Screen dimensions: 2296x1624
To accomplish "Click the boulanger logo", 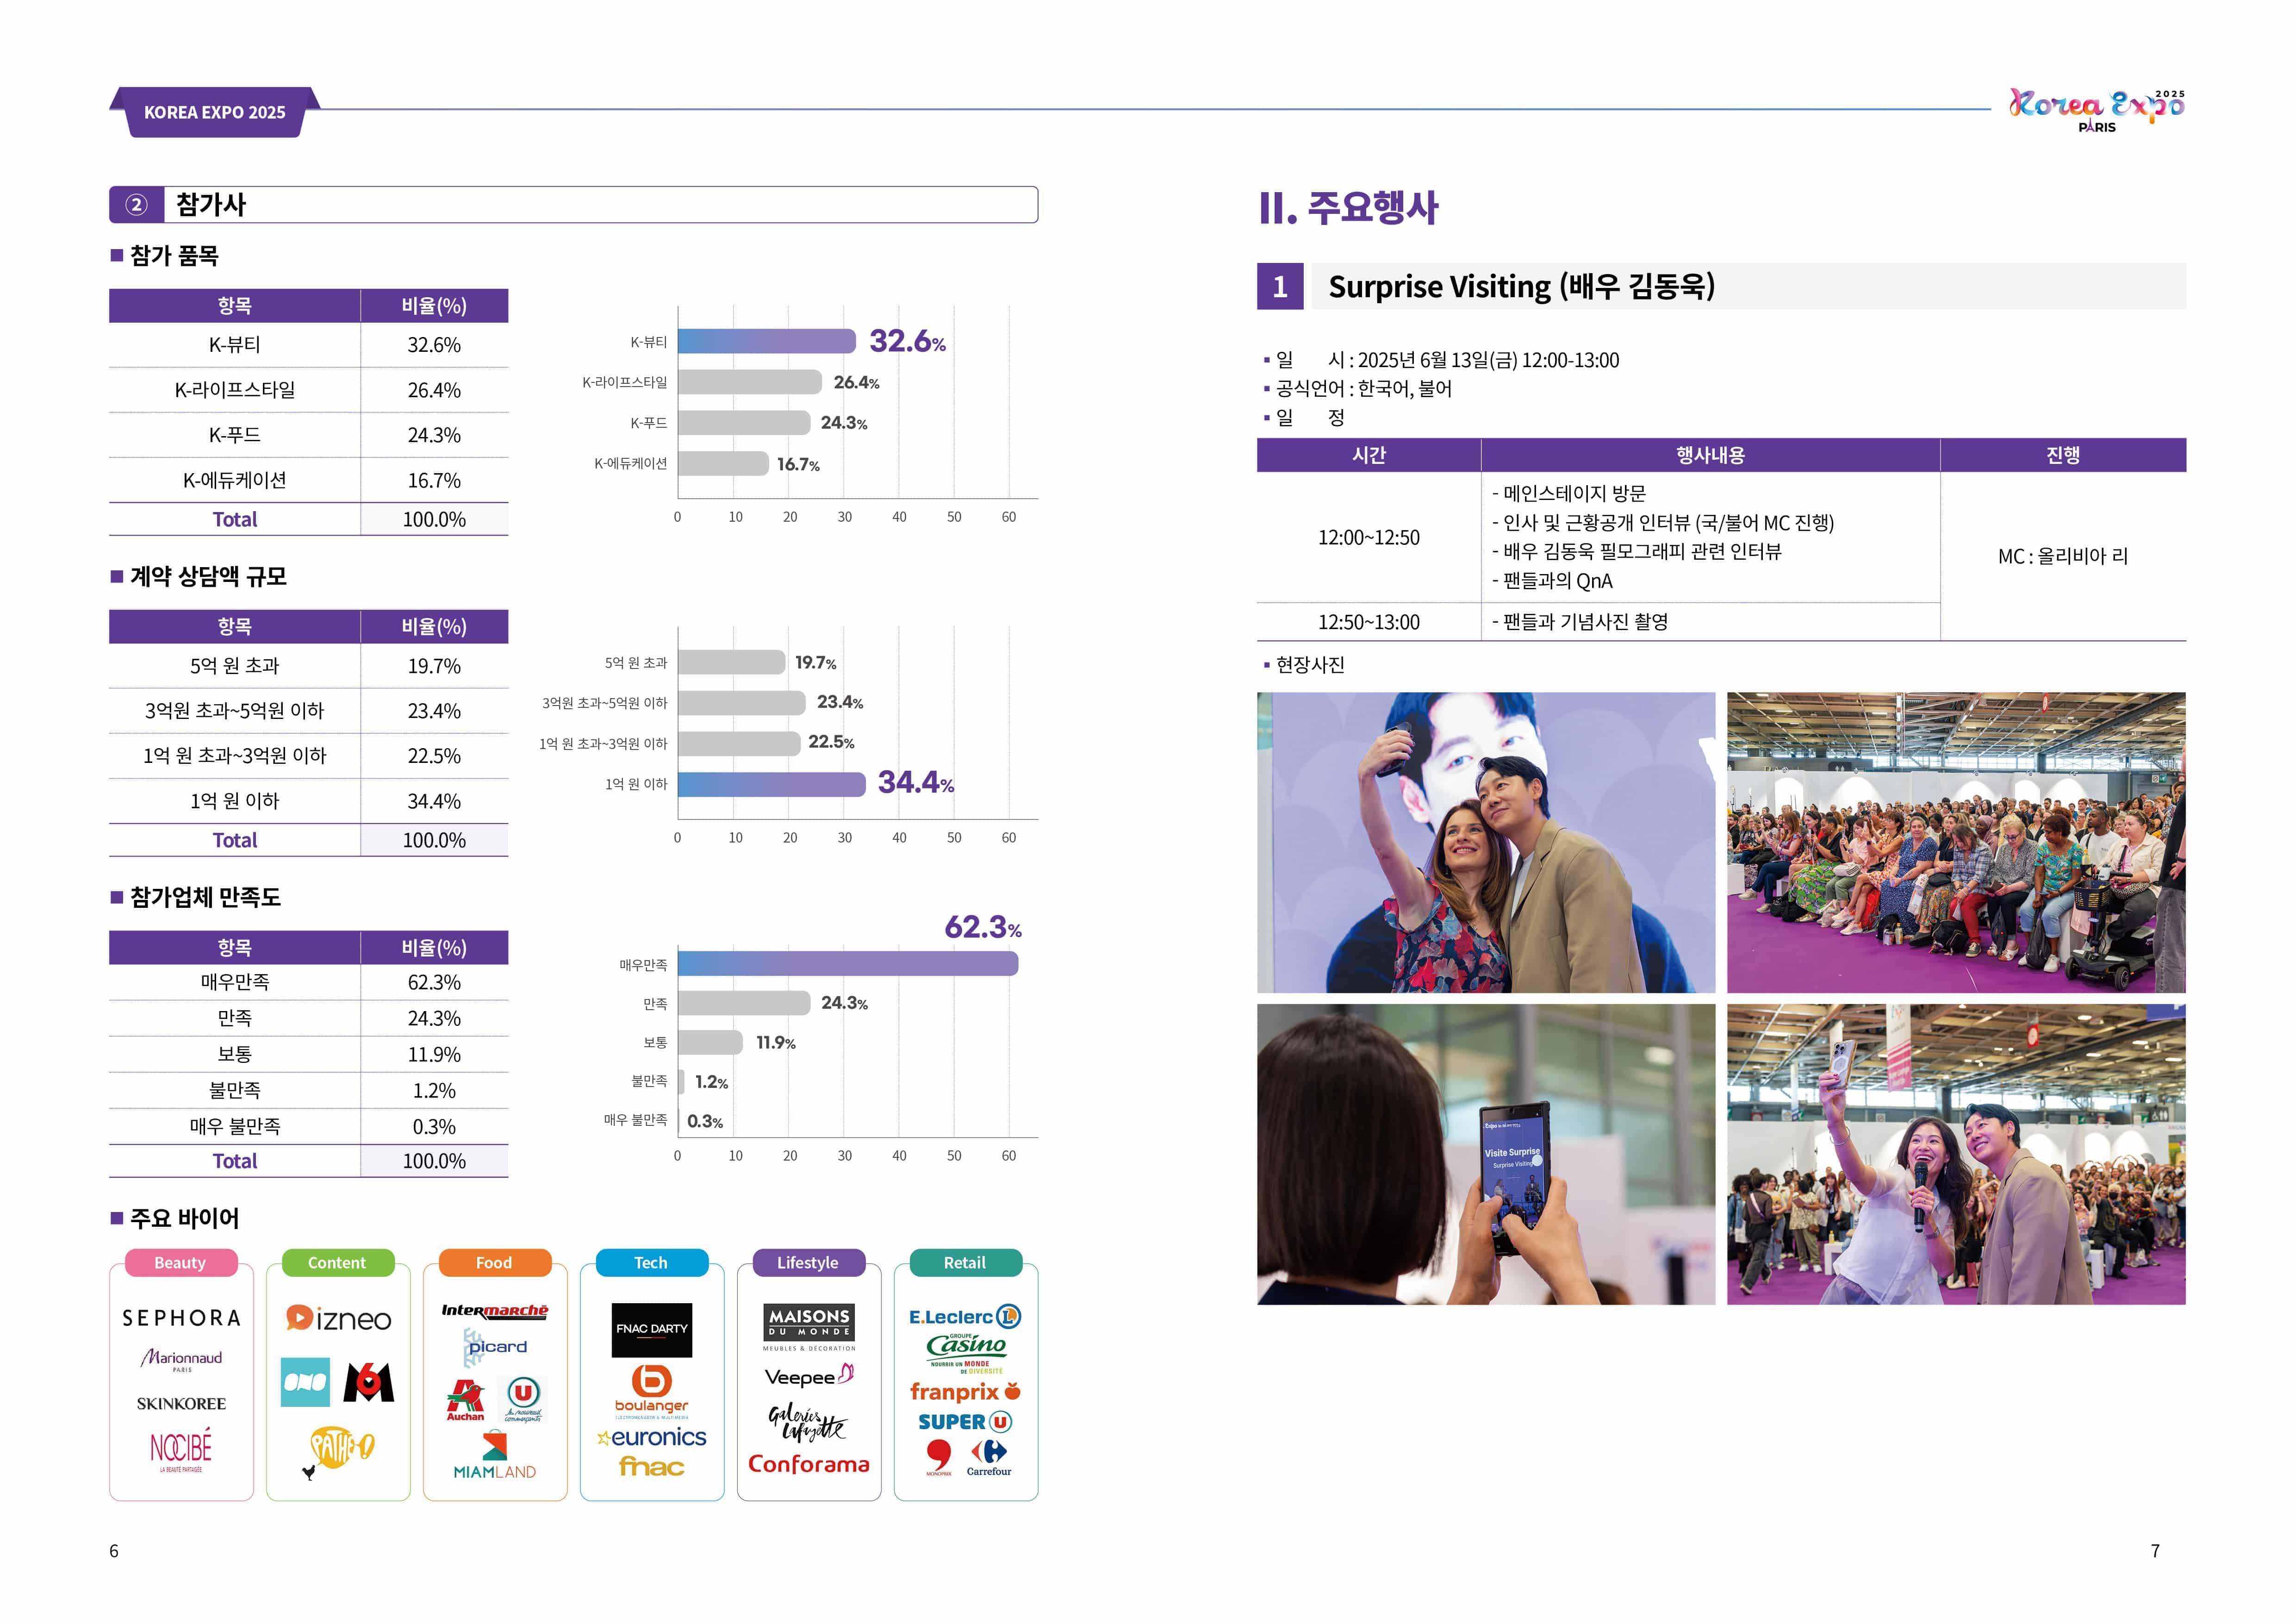I will (651, 1391).
